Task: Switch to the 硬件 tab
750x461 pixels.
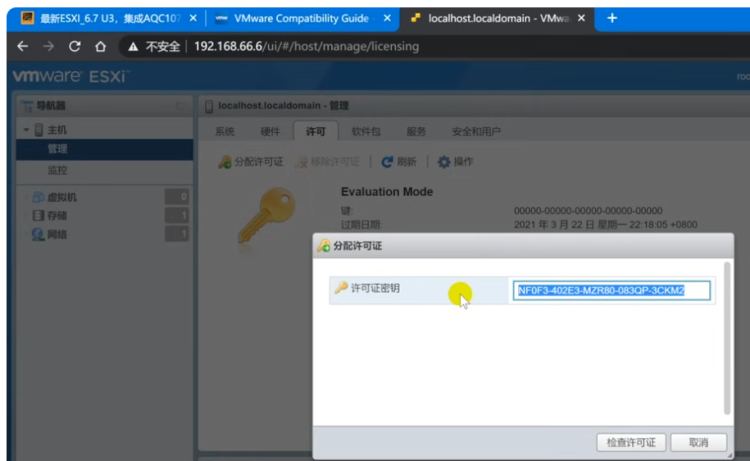Action: coord(270,132)
